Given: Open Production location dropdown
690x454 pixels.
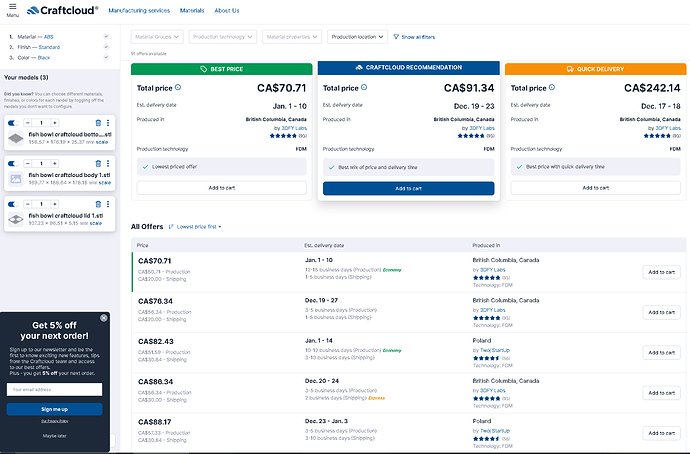Looking at the screenshot, I should pos(357,37).
